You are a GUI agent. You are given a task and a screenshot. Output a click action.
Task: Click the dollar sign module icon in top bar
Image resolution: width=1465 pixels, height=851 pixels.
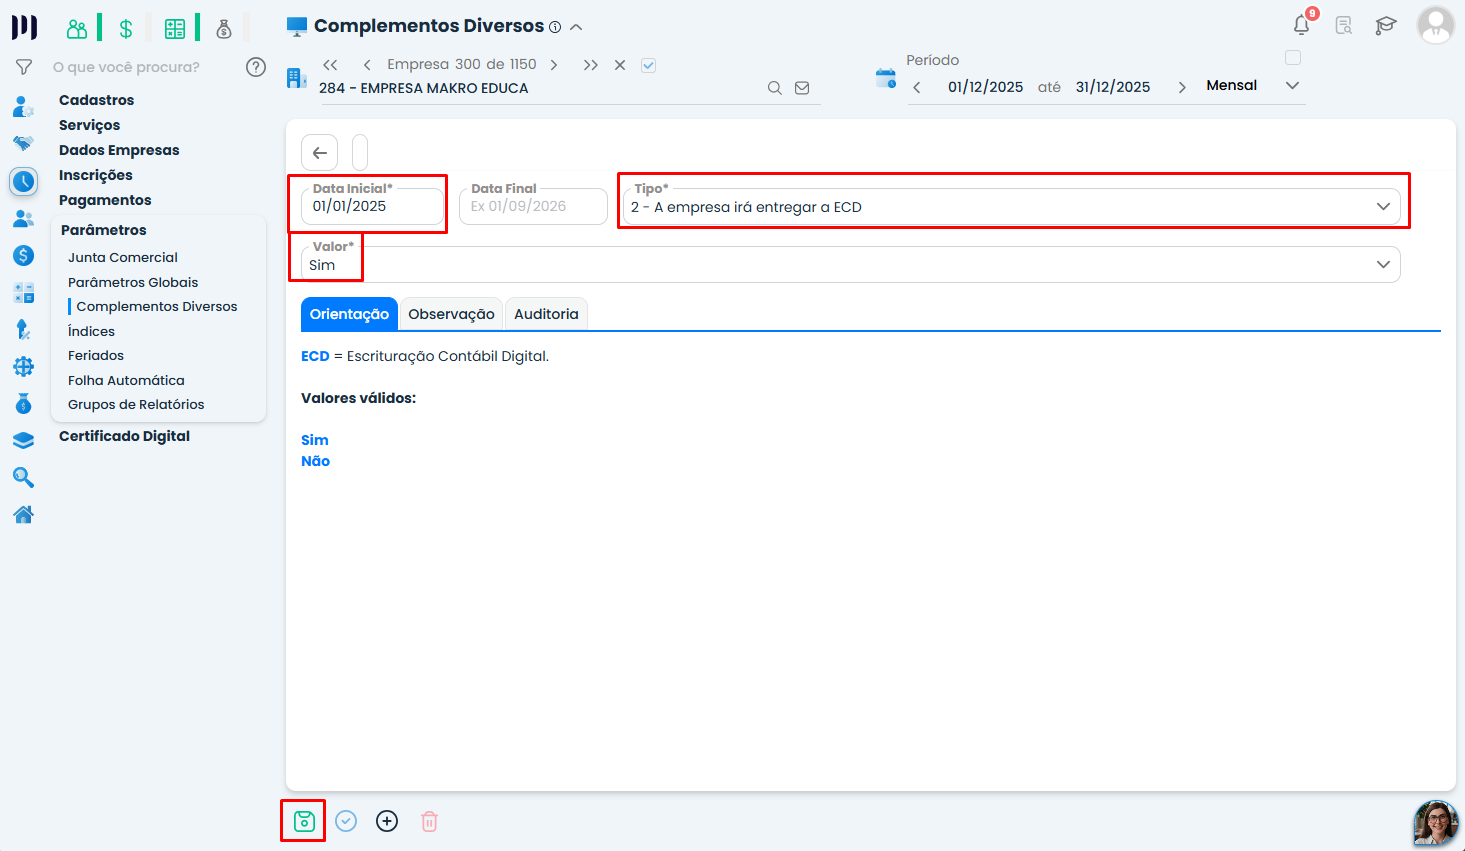126,29
